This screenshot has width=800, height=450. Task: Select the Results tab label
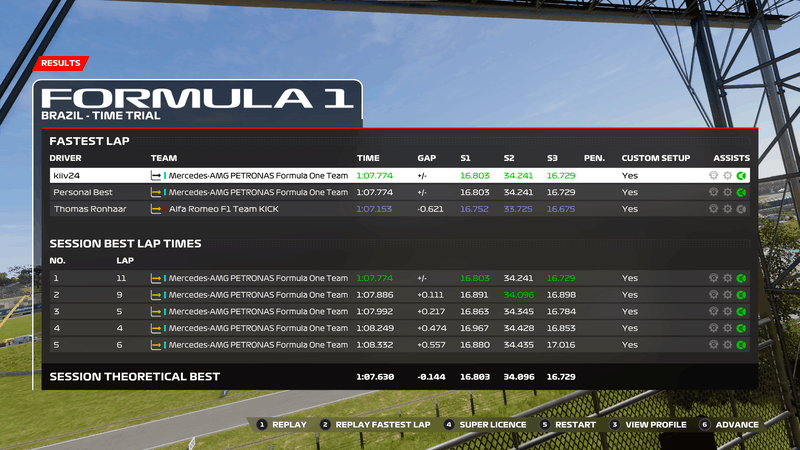point(61,63)
